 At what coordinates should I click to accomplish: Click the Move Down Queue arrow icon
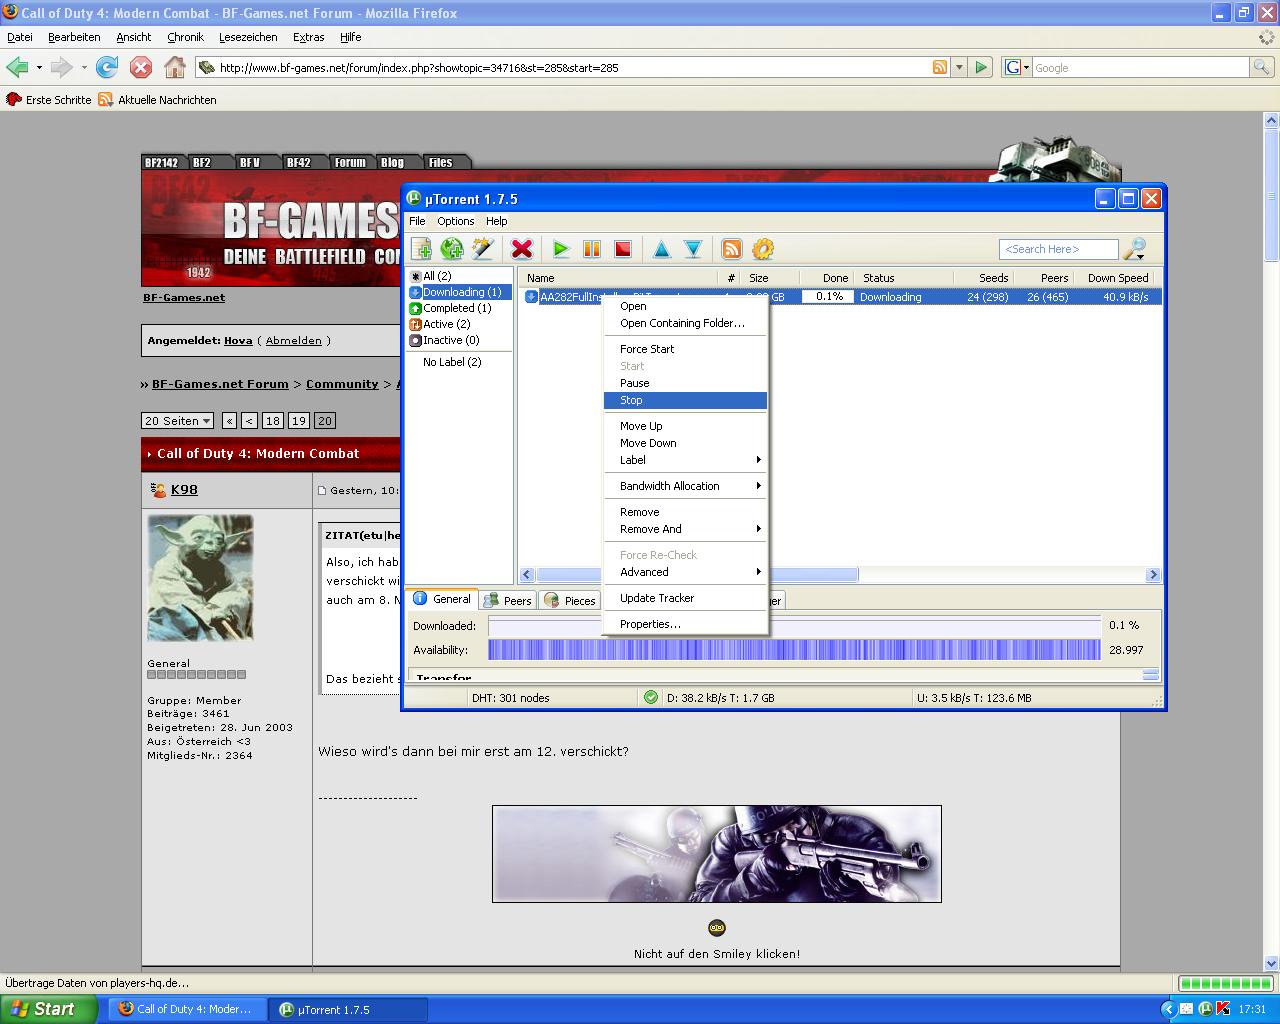coord(693,249)
